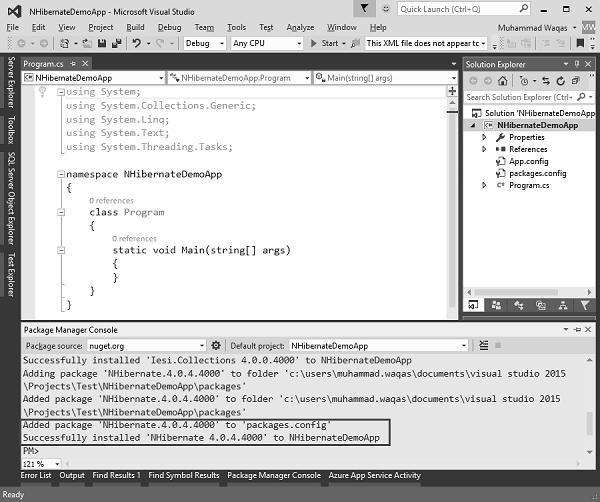Viewport: 600px width, 502px height.
Task: Open the Analyze menu
Action: [x=300, y=27]
